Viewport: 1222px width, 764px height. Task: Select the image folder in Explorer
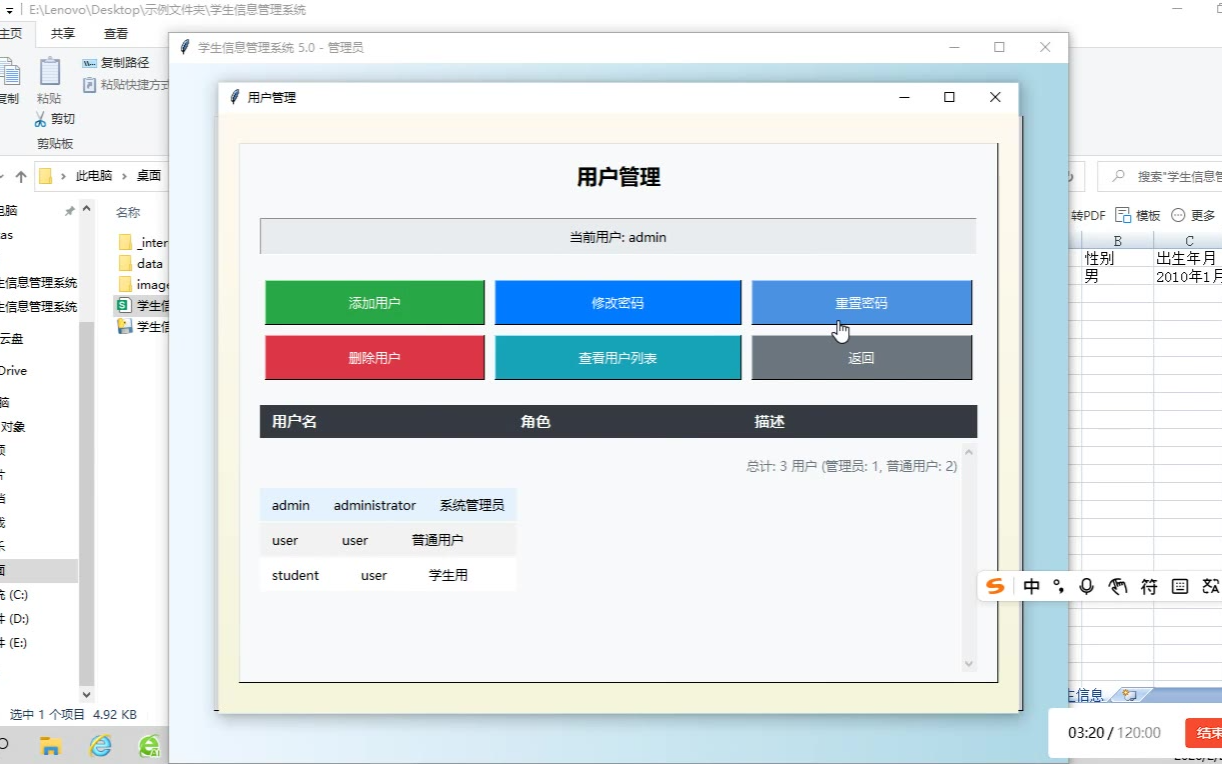[x=143, y=285]
